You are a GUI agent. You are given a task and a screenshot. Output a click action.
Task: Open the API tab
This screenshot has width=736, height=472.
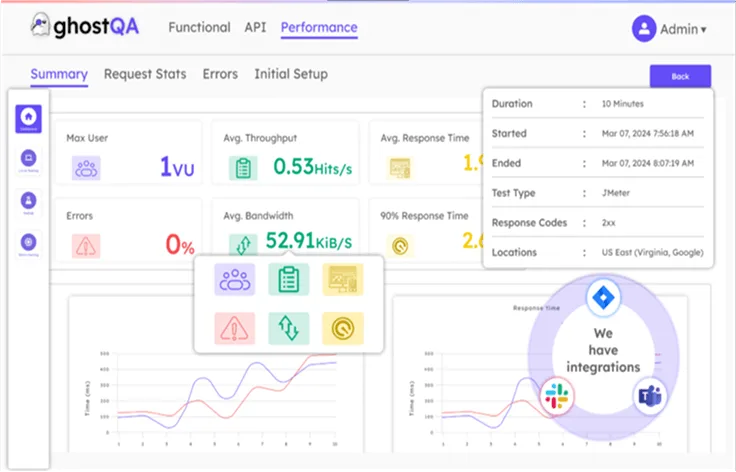(x=255, y=28)
